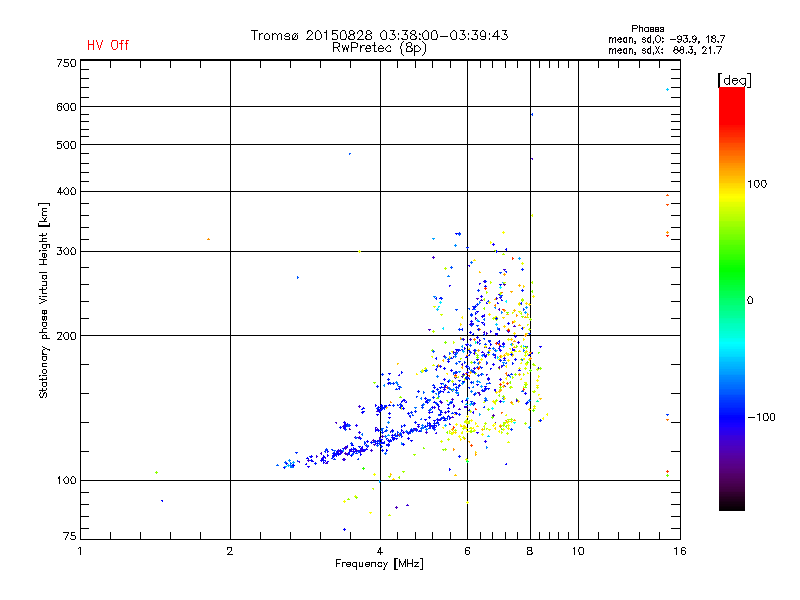Click the x-axis tick label '6'

467,551
